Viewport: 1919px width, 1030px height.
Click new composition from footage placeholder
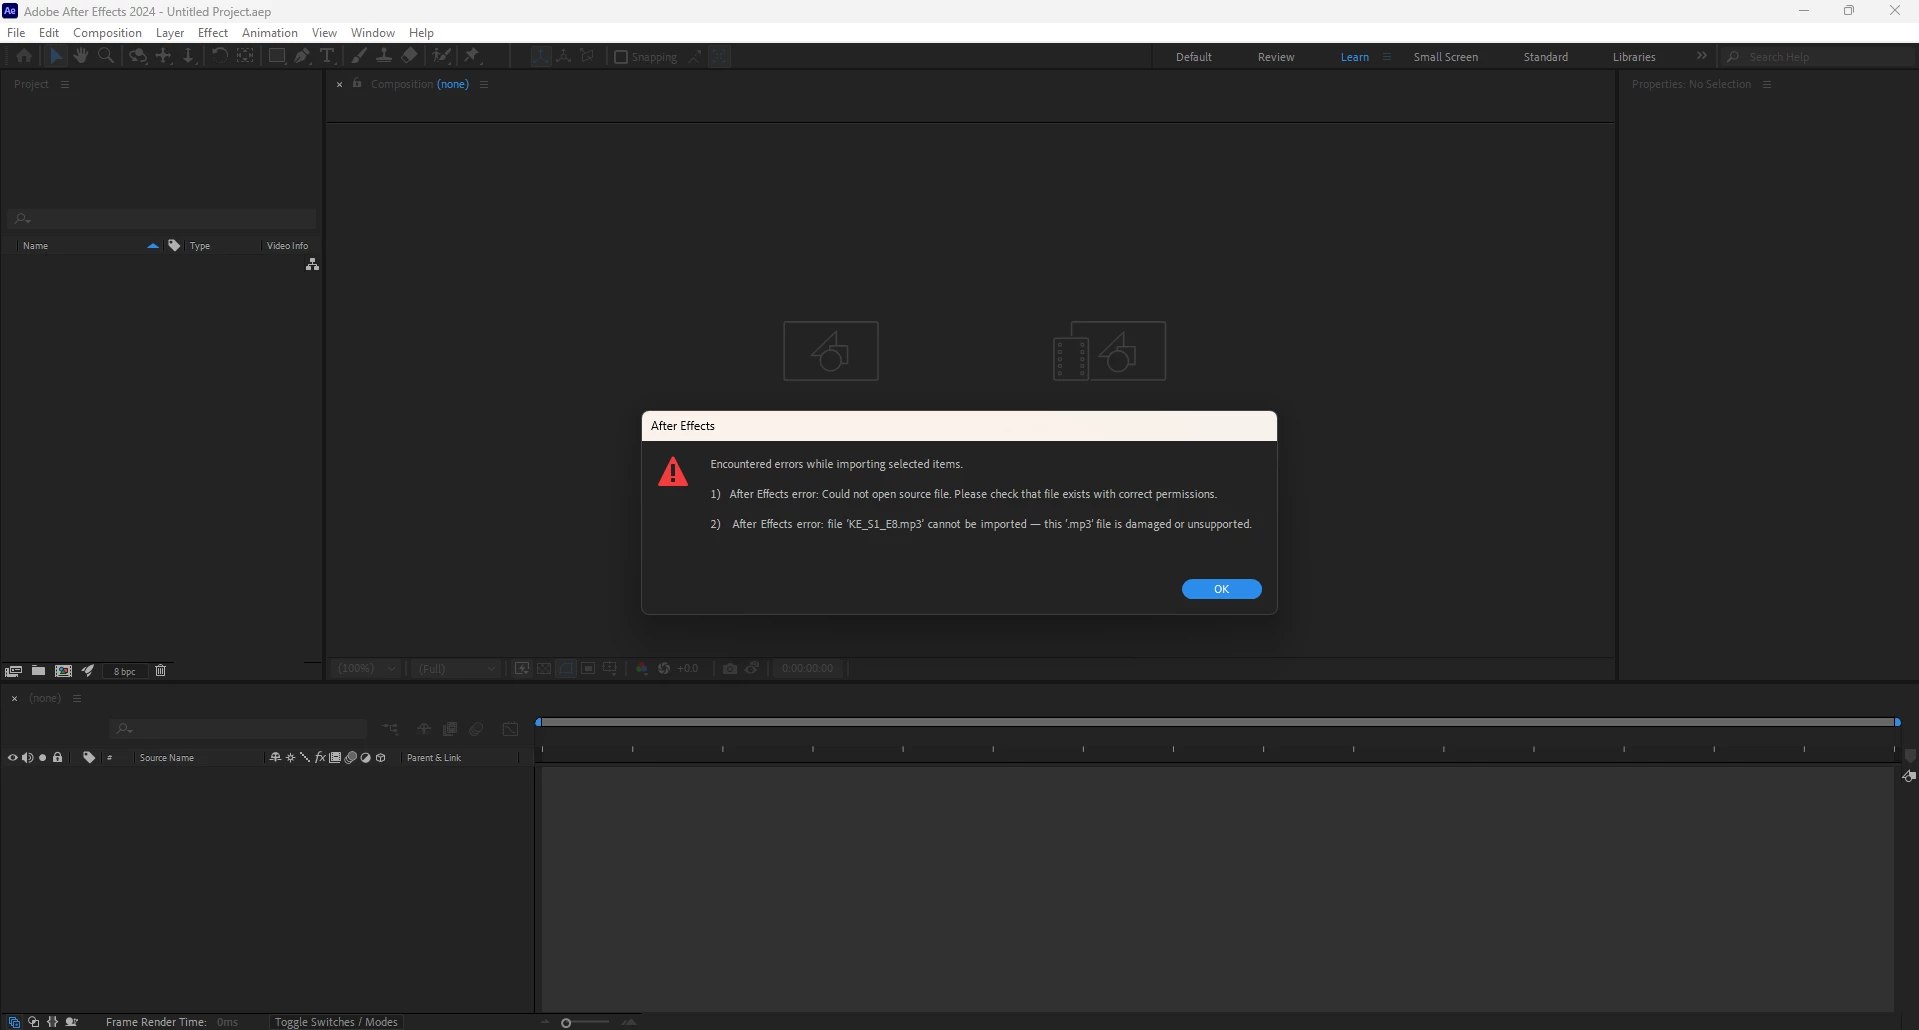pyautogui.click(x=1110, y=351)
